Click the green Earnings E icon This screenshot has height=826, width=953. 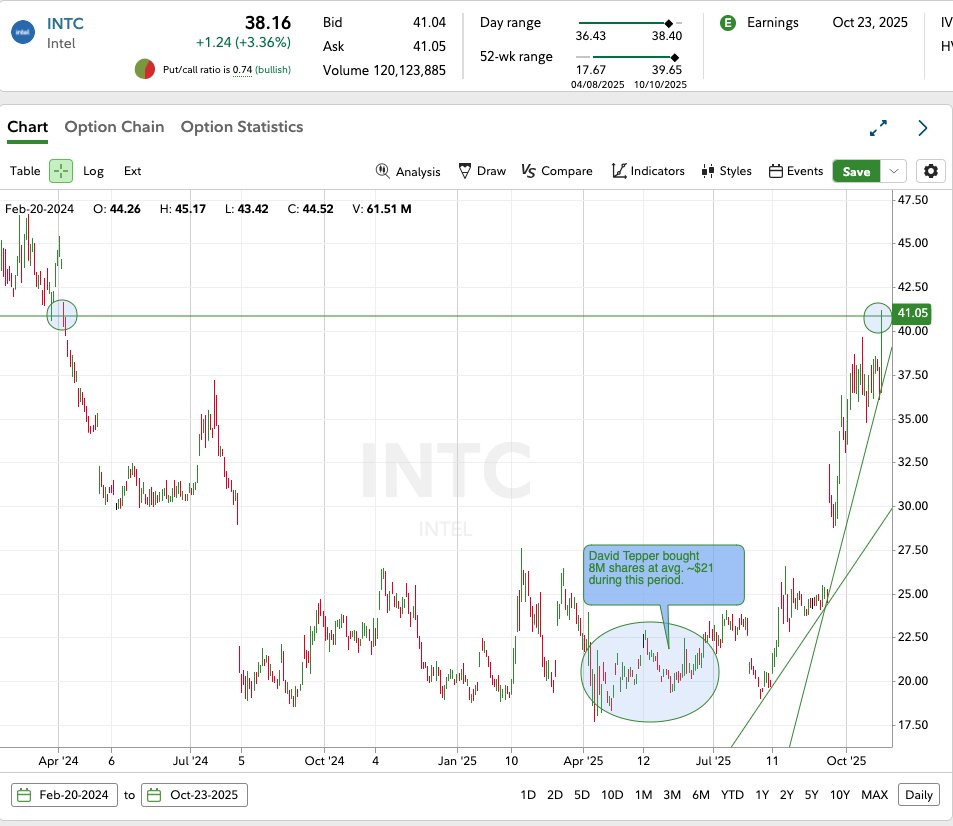728,23
